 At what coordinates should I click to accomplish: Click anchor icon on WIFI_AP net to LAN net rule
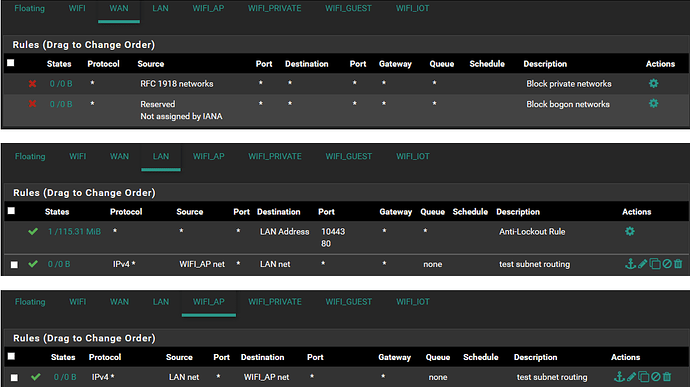pos(630,264)
